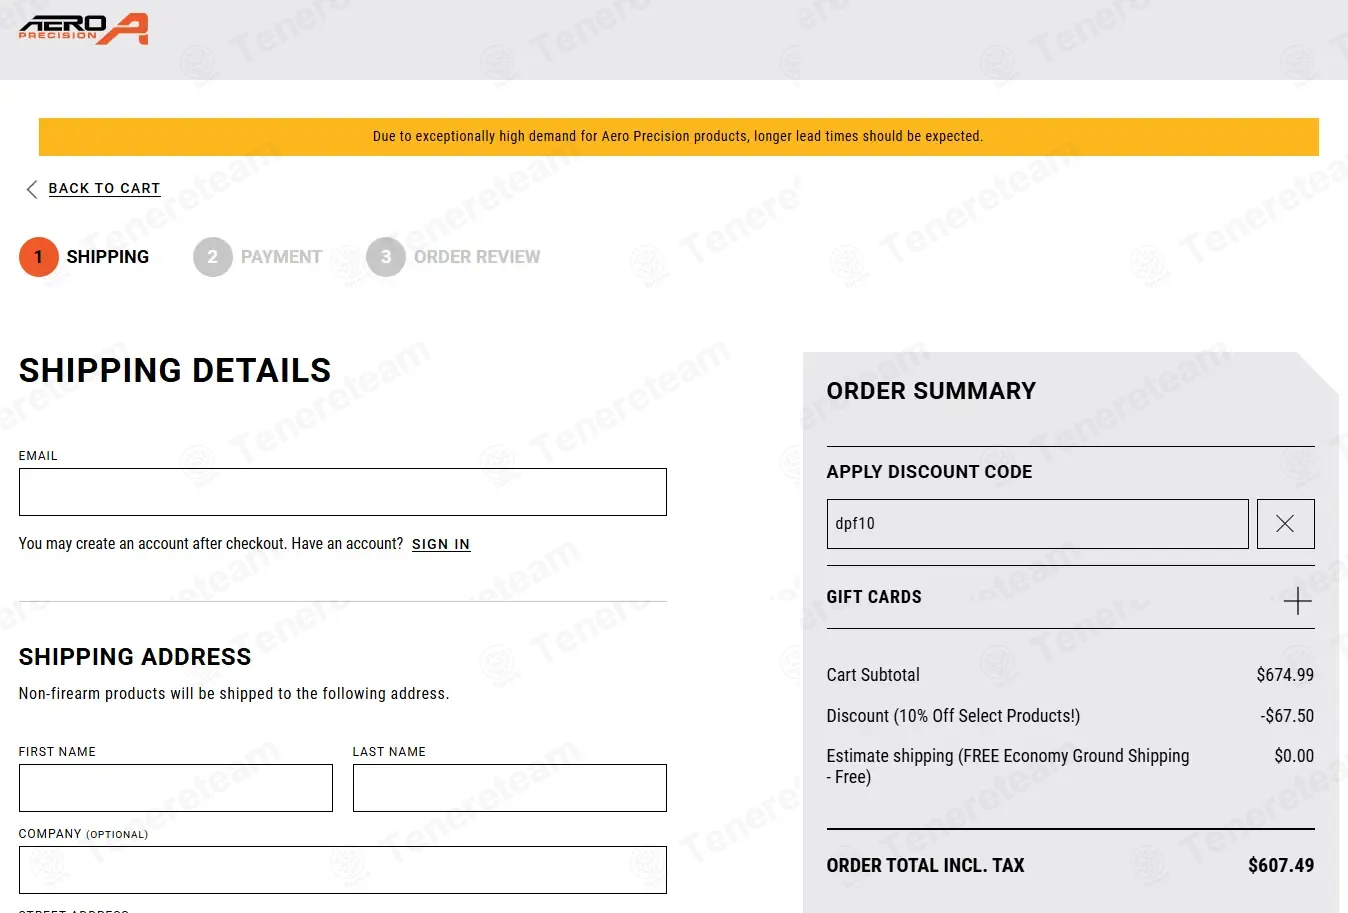Remove discount code with X button

(1286, 524)
